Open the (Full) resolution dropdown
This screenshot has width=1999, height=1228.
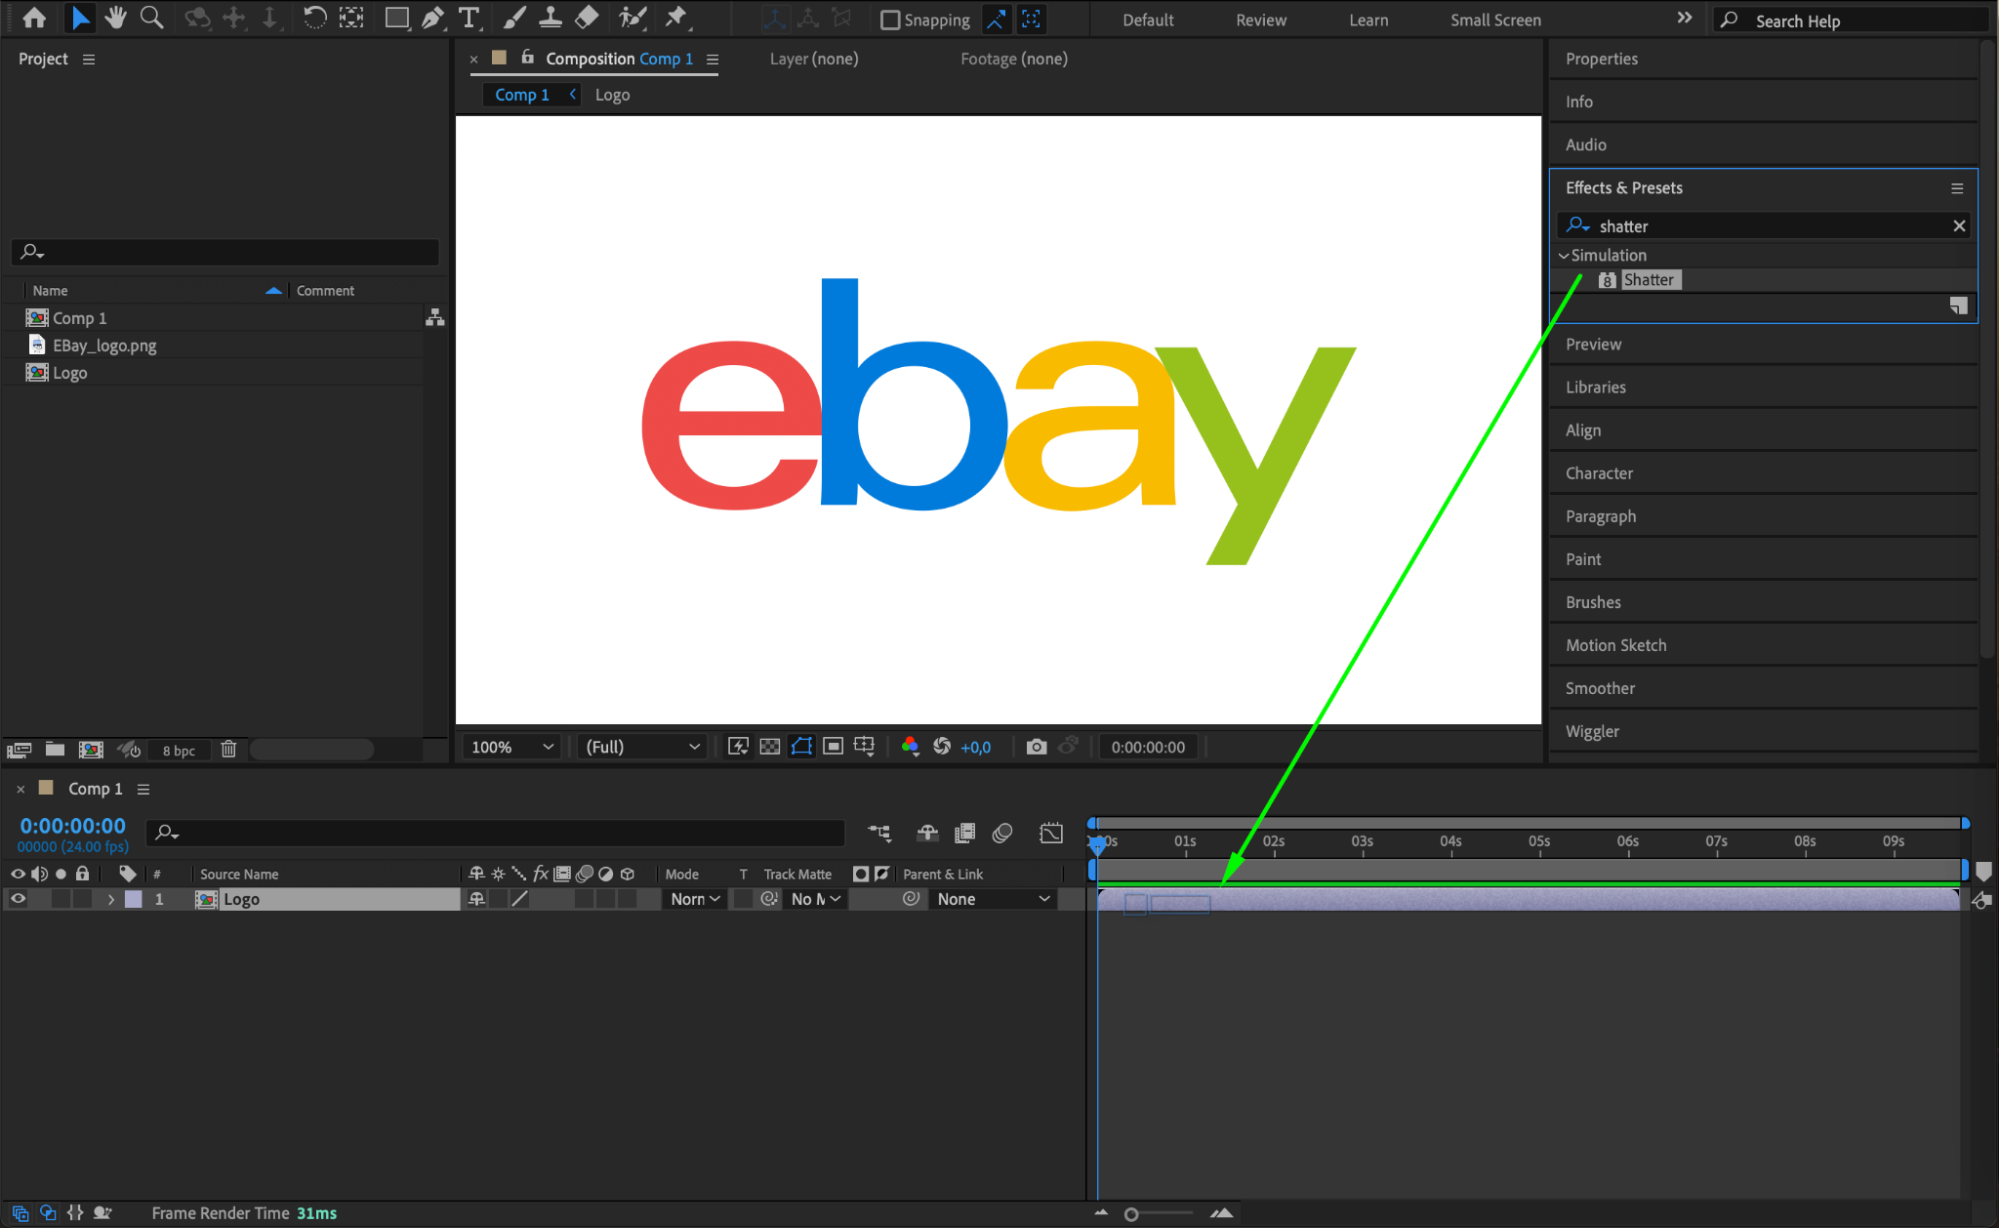[642, 747]
